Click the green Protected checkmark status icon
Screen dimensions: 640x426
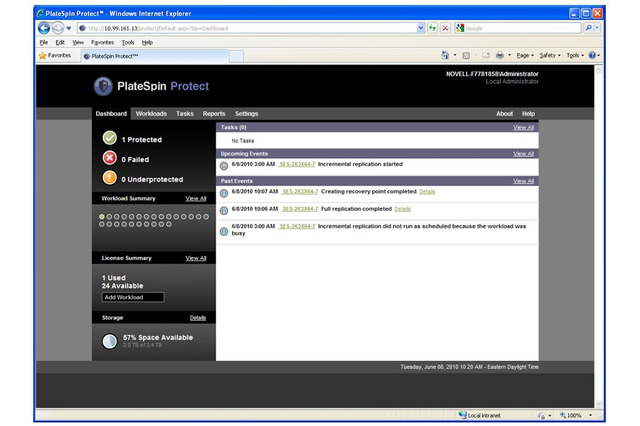point(109,138)
